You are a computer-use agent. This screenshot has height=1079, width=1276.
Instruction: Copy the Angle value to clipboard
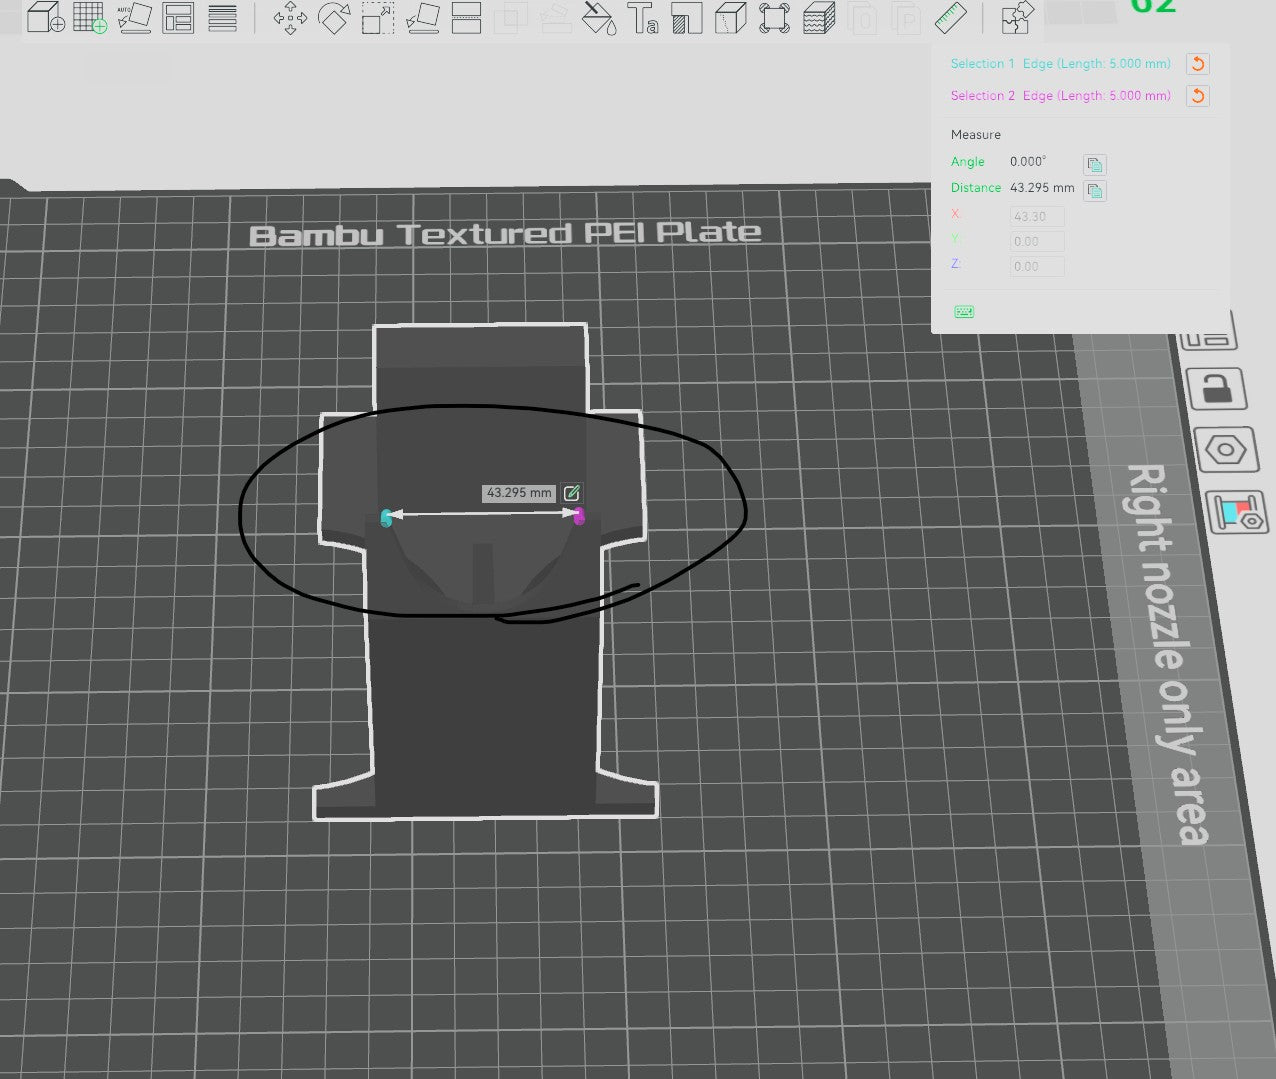(x=1095, y=164)
